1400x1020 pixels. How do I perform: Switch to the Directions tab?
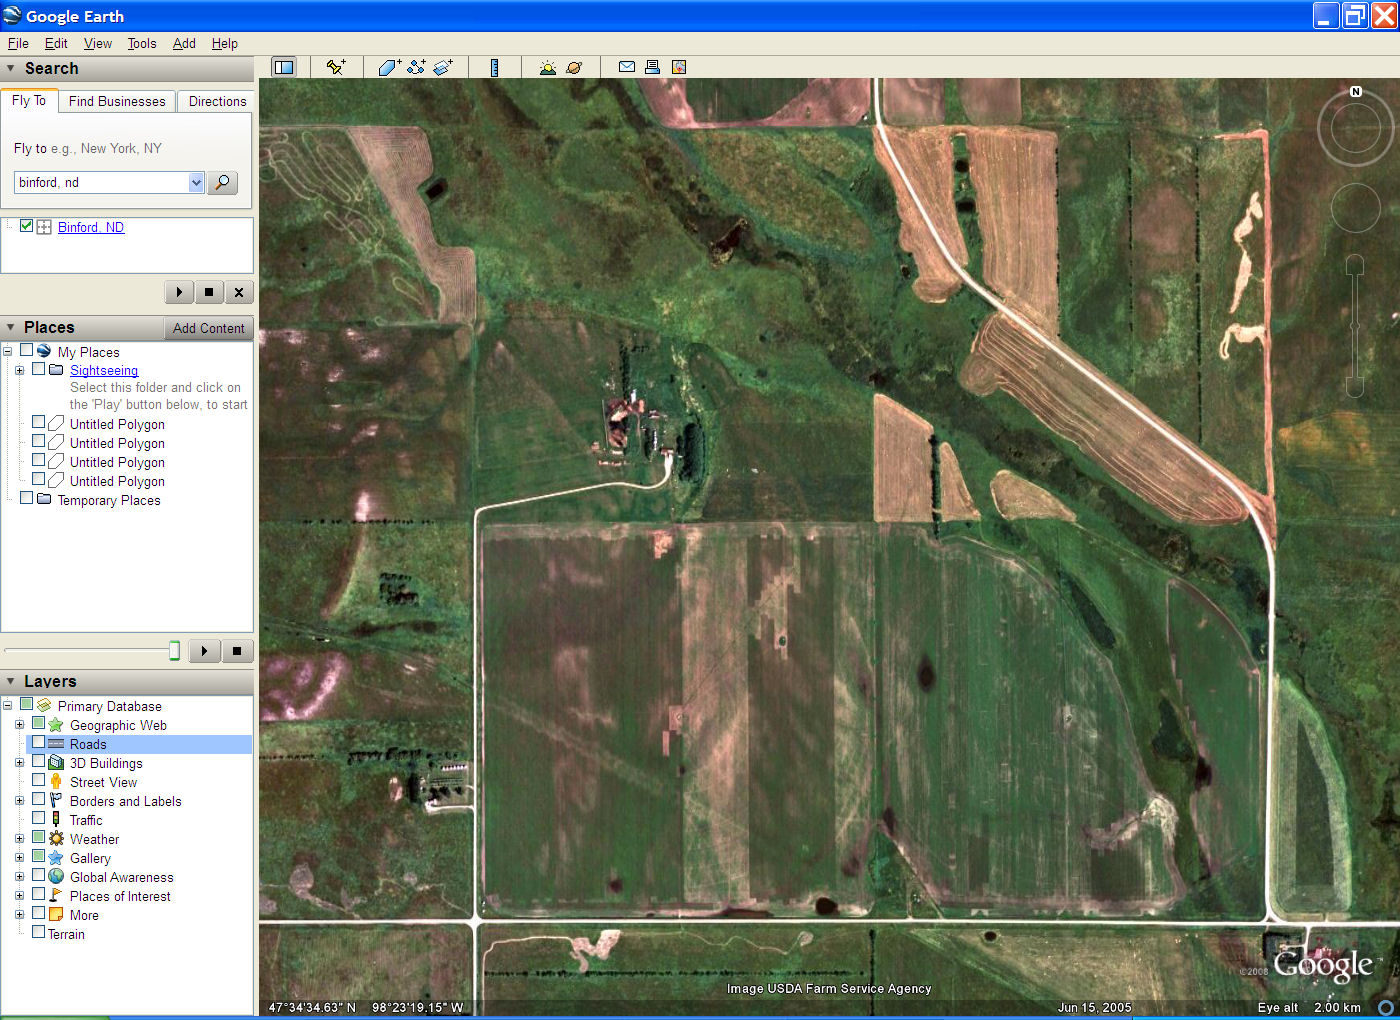pos(217,101)
